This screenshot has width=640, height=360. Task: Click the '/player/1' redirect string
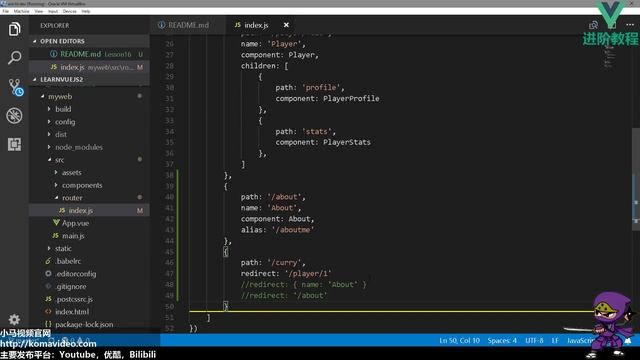[x=308, y=273]
